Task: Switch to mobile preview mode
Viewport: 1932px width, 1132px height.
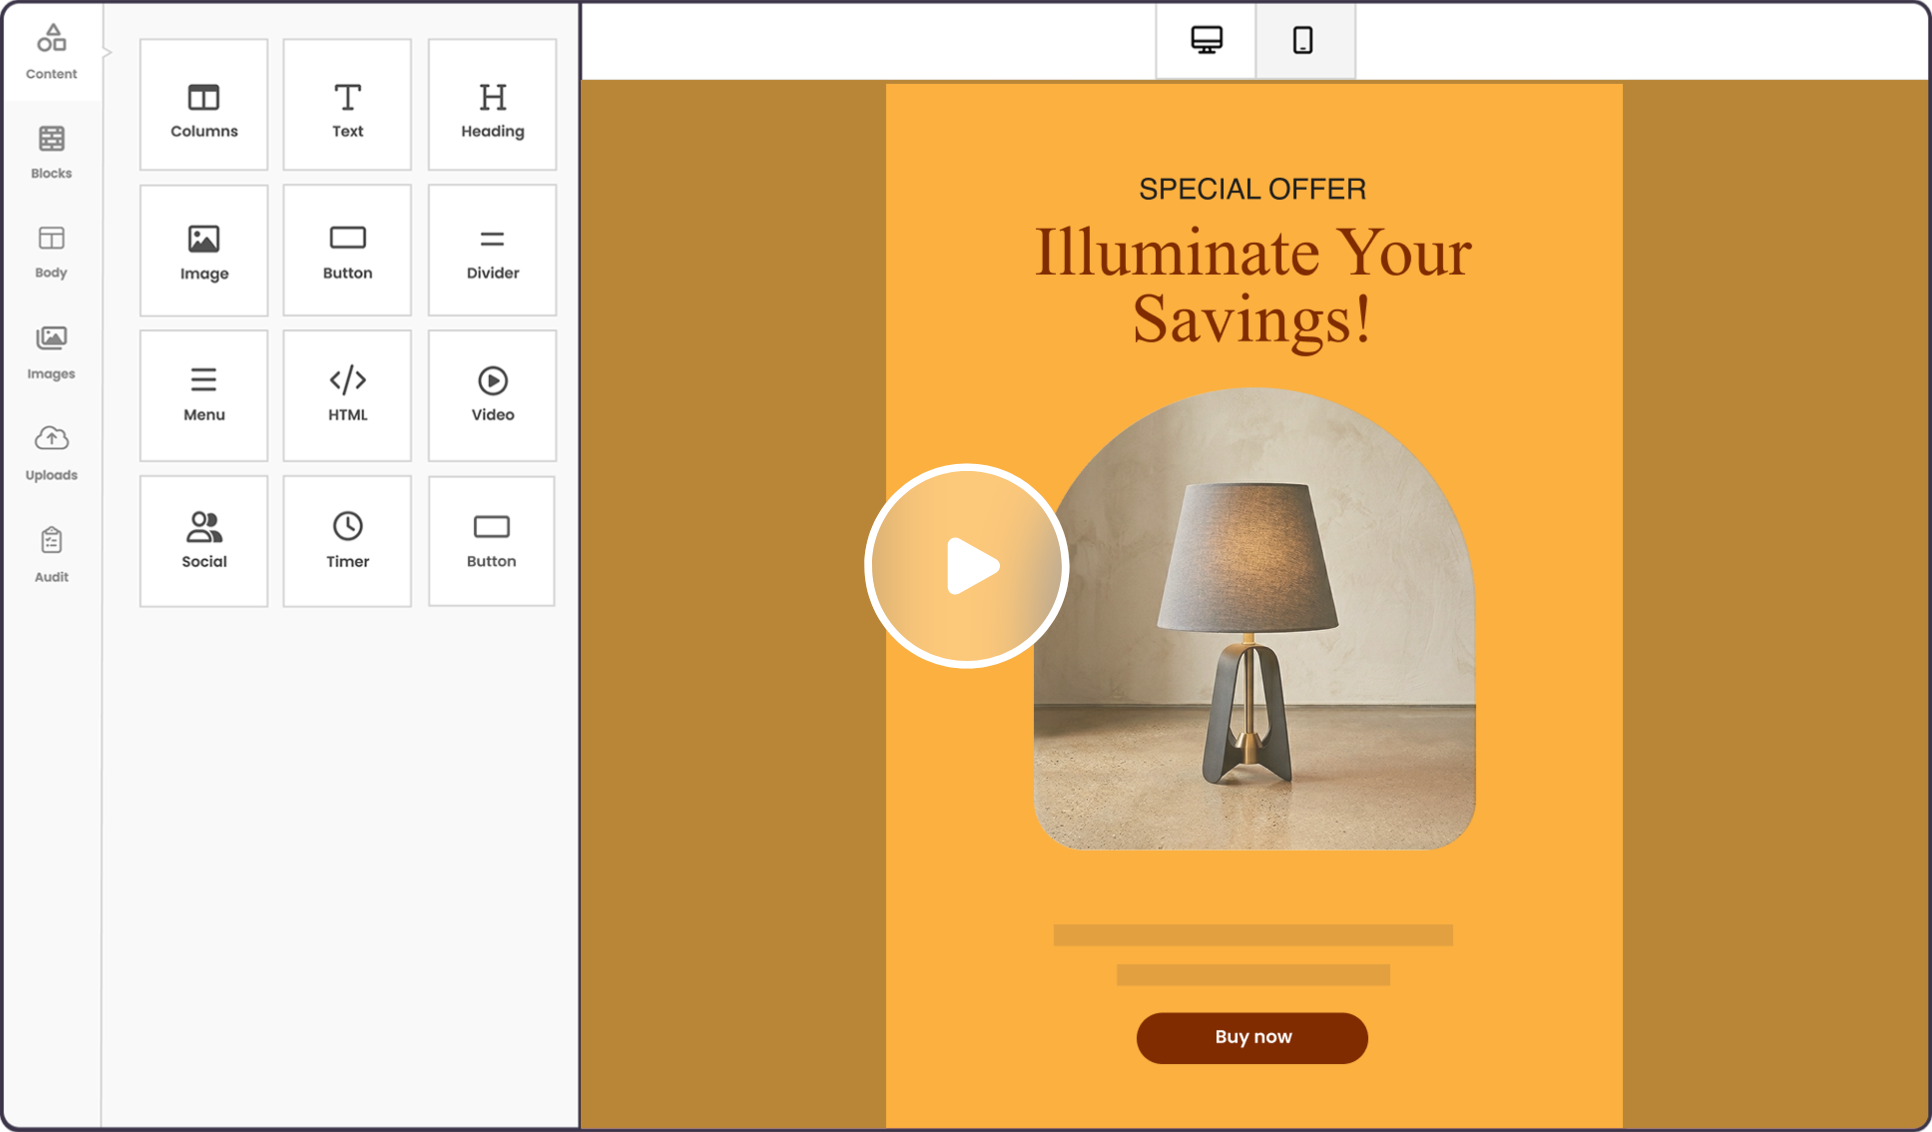Action: 1304,40
